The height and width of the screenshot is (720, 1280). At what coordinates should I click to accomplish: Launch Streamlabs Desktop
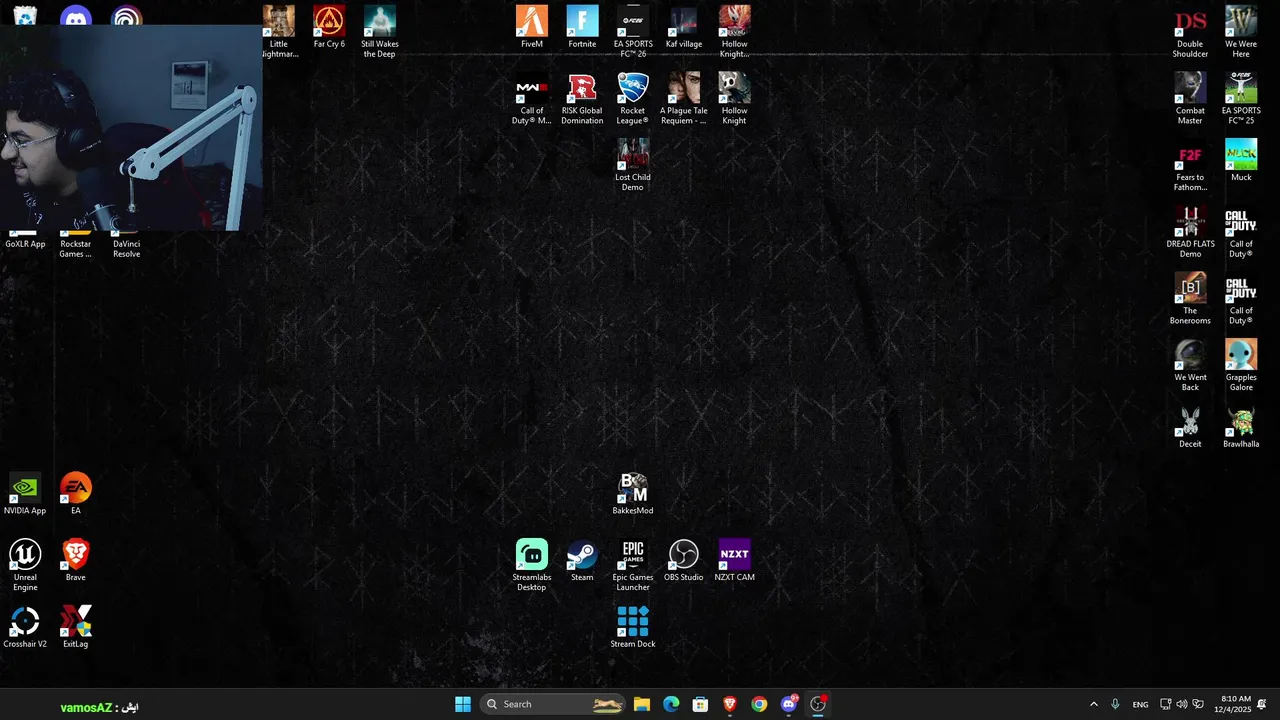[x=532, y=565]
